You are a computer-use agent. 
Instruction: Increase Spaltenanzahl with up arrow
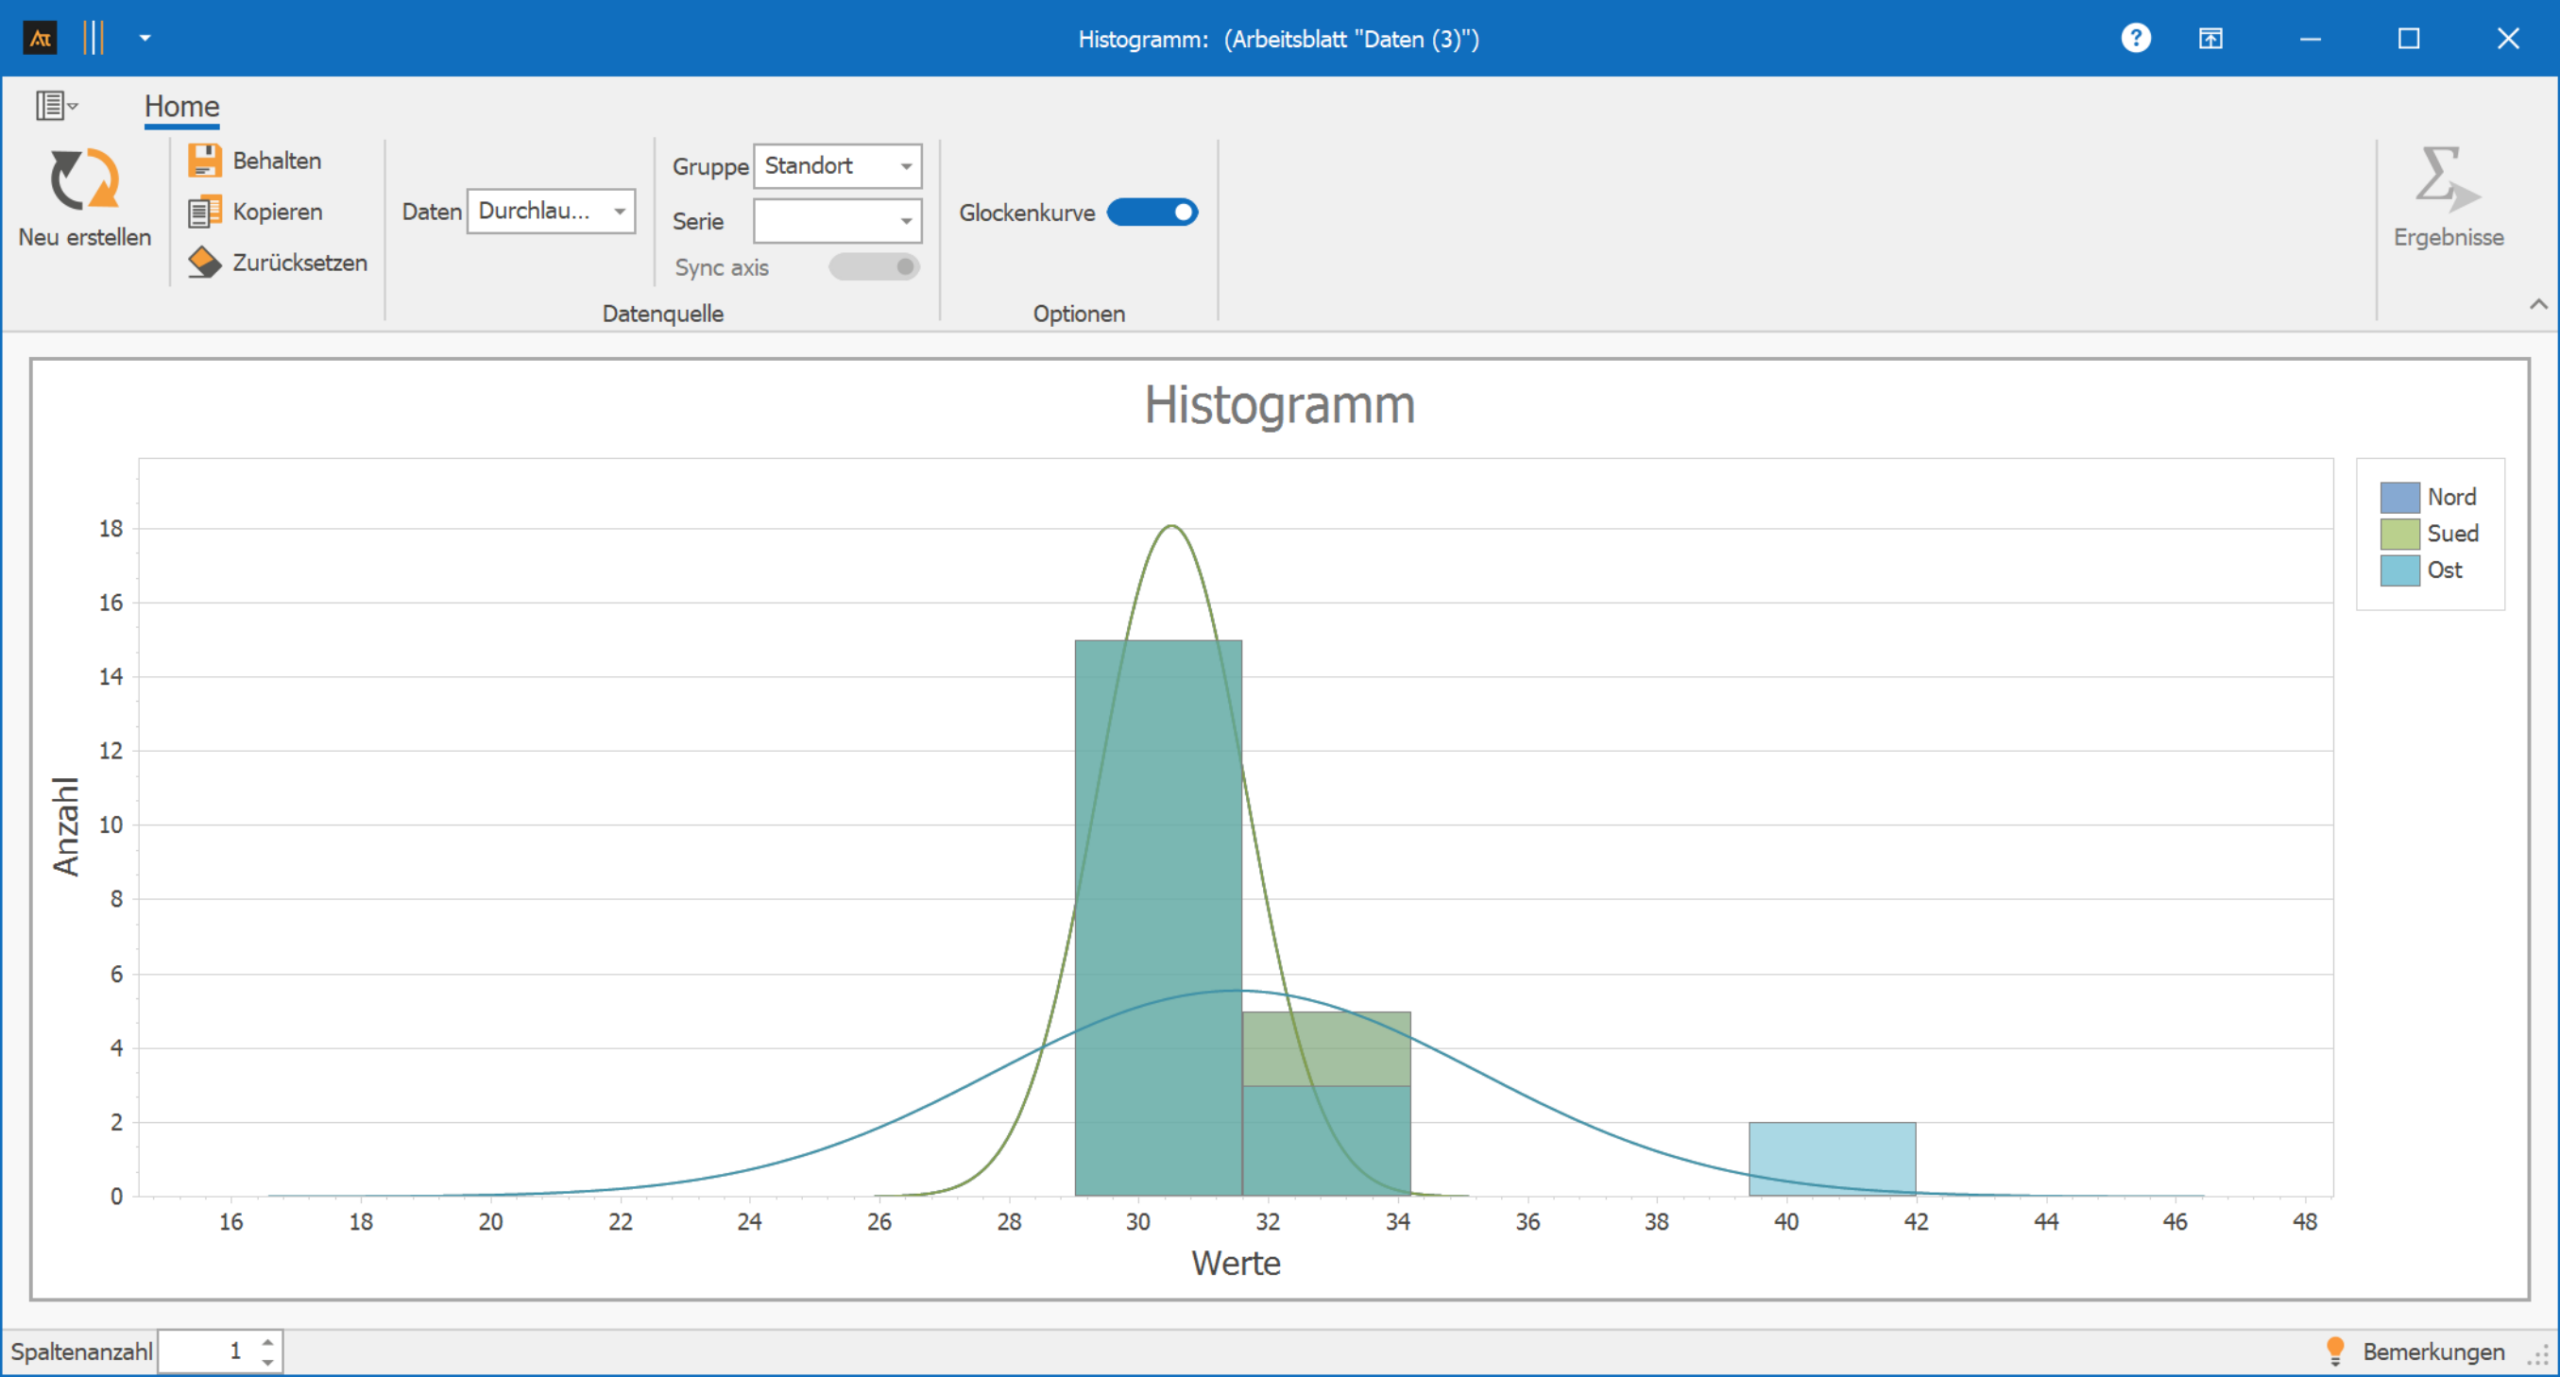click(x=267, y=1342)
